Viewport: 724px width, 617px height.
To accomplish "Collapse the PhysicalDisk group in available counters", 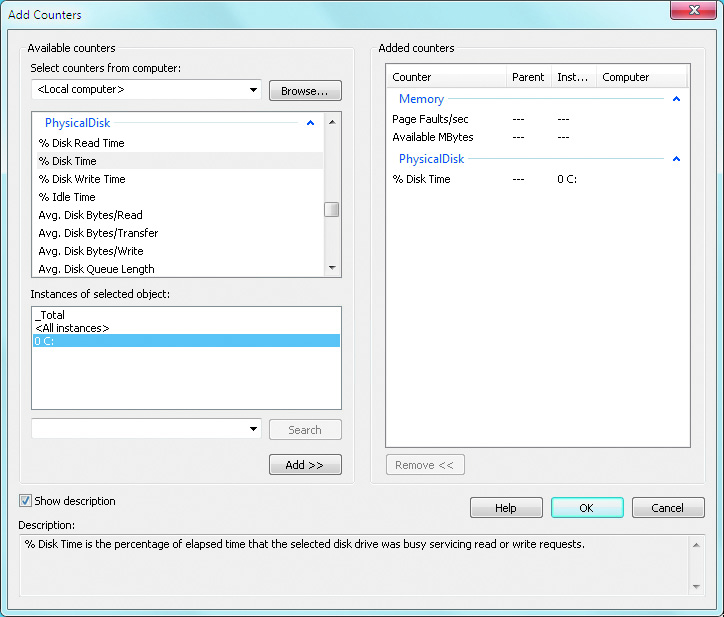I will [x=310, y=123].
